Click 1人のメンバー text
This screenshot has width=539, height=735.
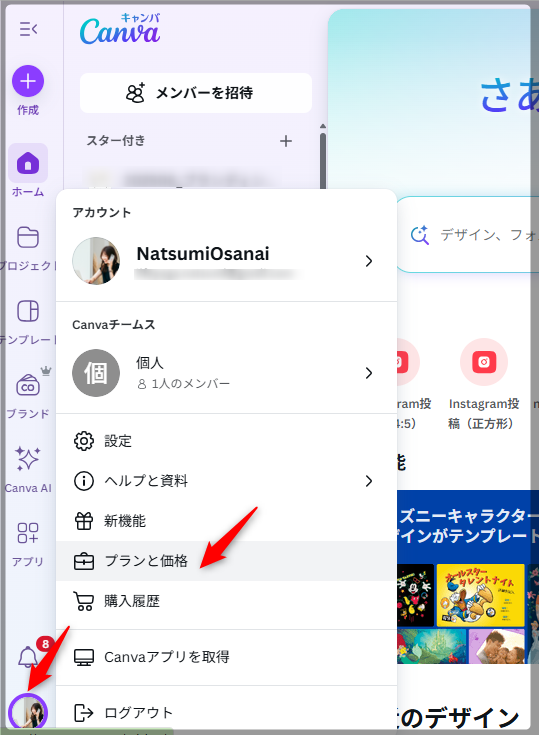click(x=191, y=383)
